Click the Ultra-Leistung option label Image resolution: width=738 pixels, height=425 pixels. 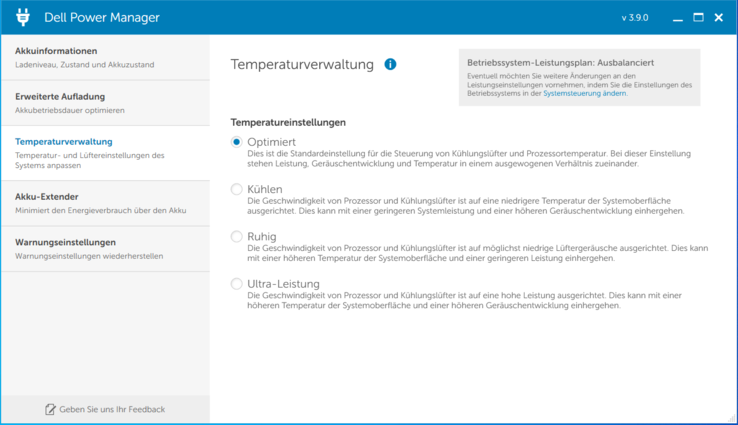(x=283, y=284)
